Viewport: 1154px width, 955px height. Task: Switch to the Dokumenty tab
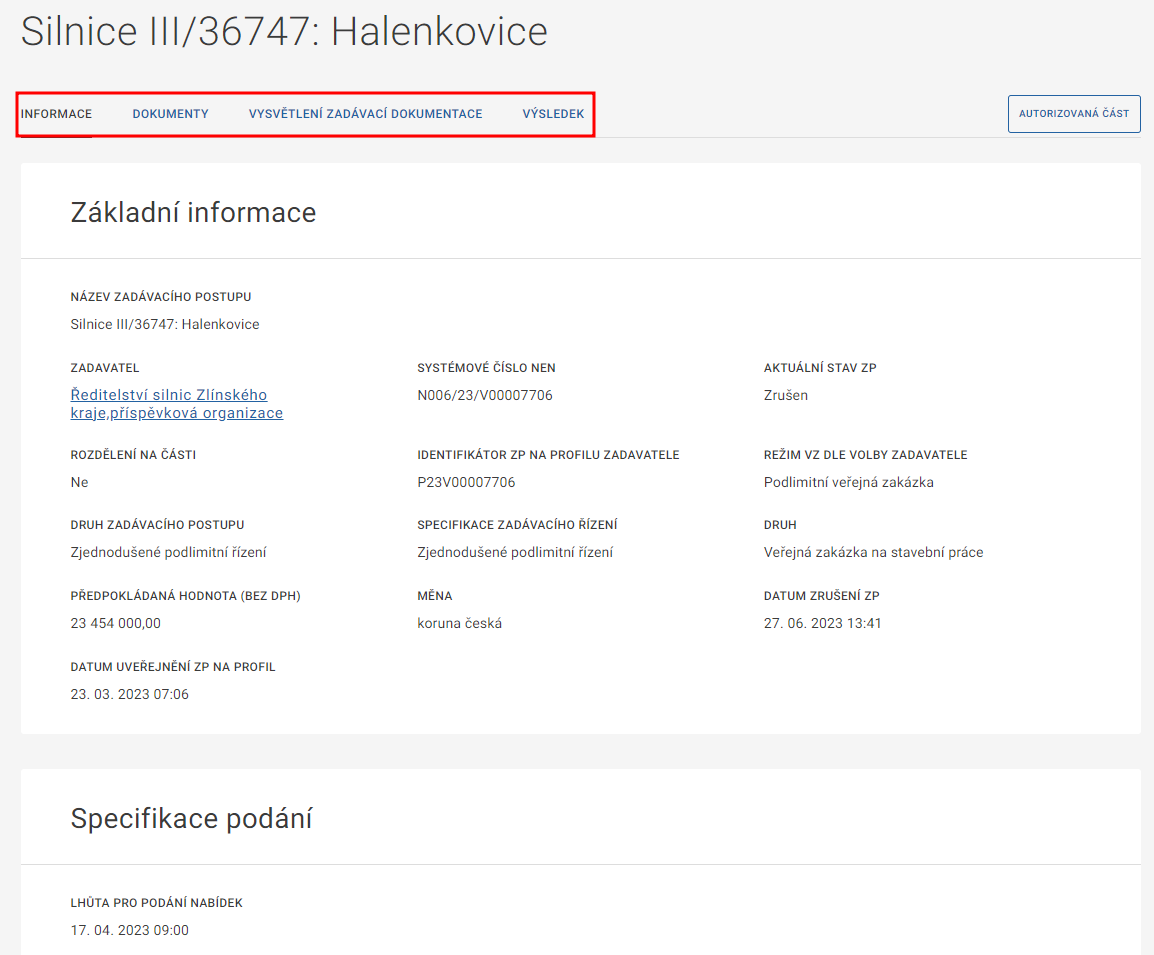click(170, 114)
